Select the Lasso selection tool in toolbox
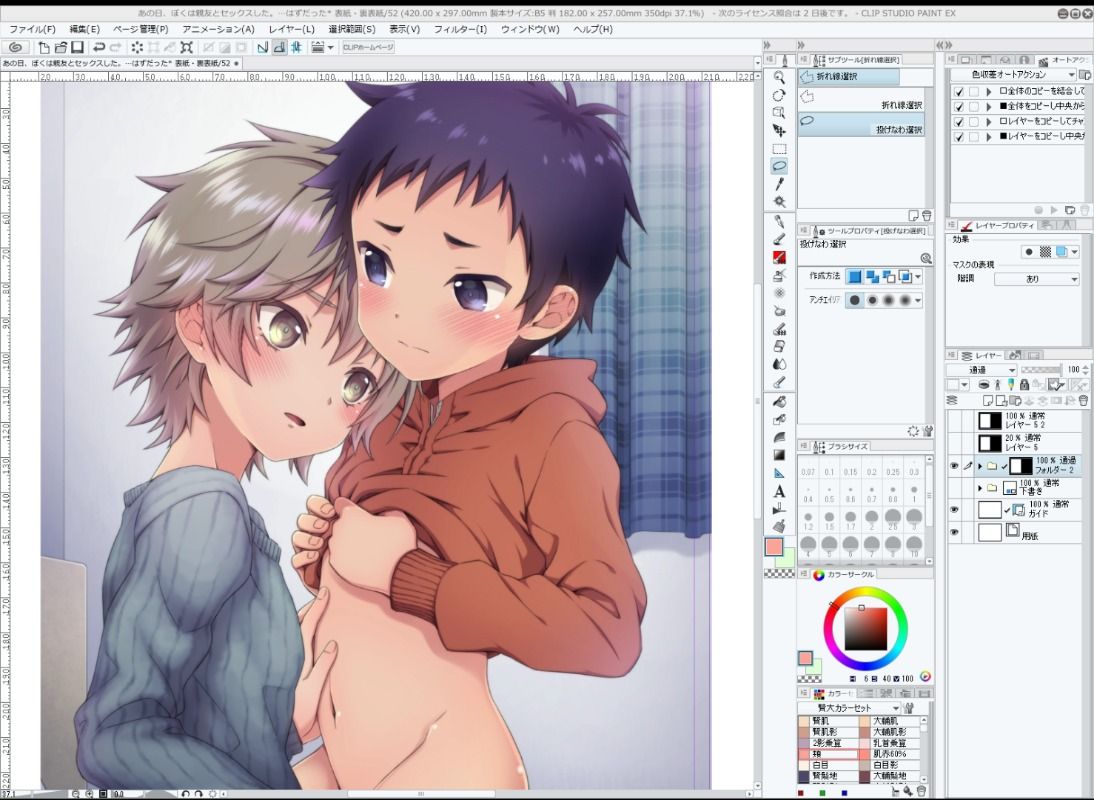Screen dimensions: 1094x800 (x=779, y=166)
